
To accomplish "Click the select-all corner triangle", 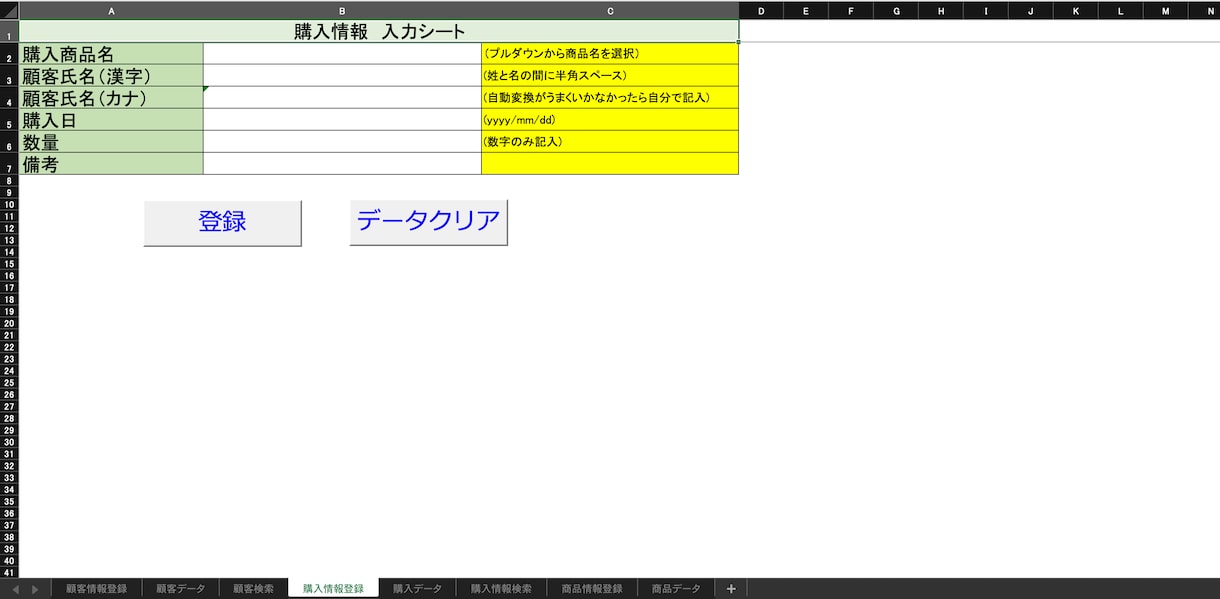I will click(9, 10).
